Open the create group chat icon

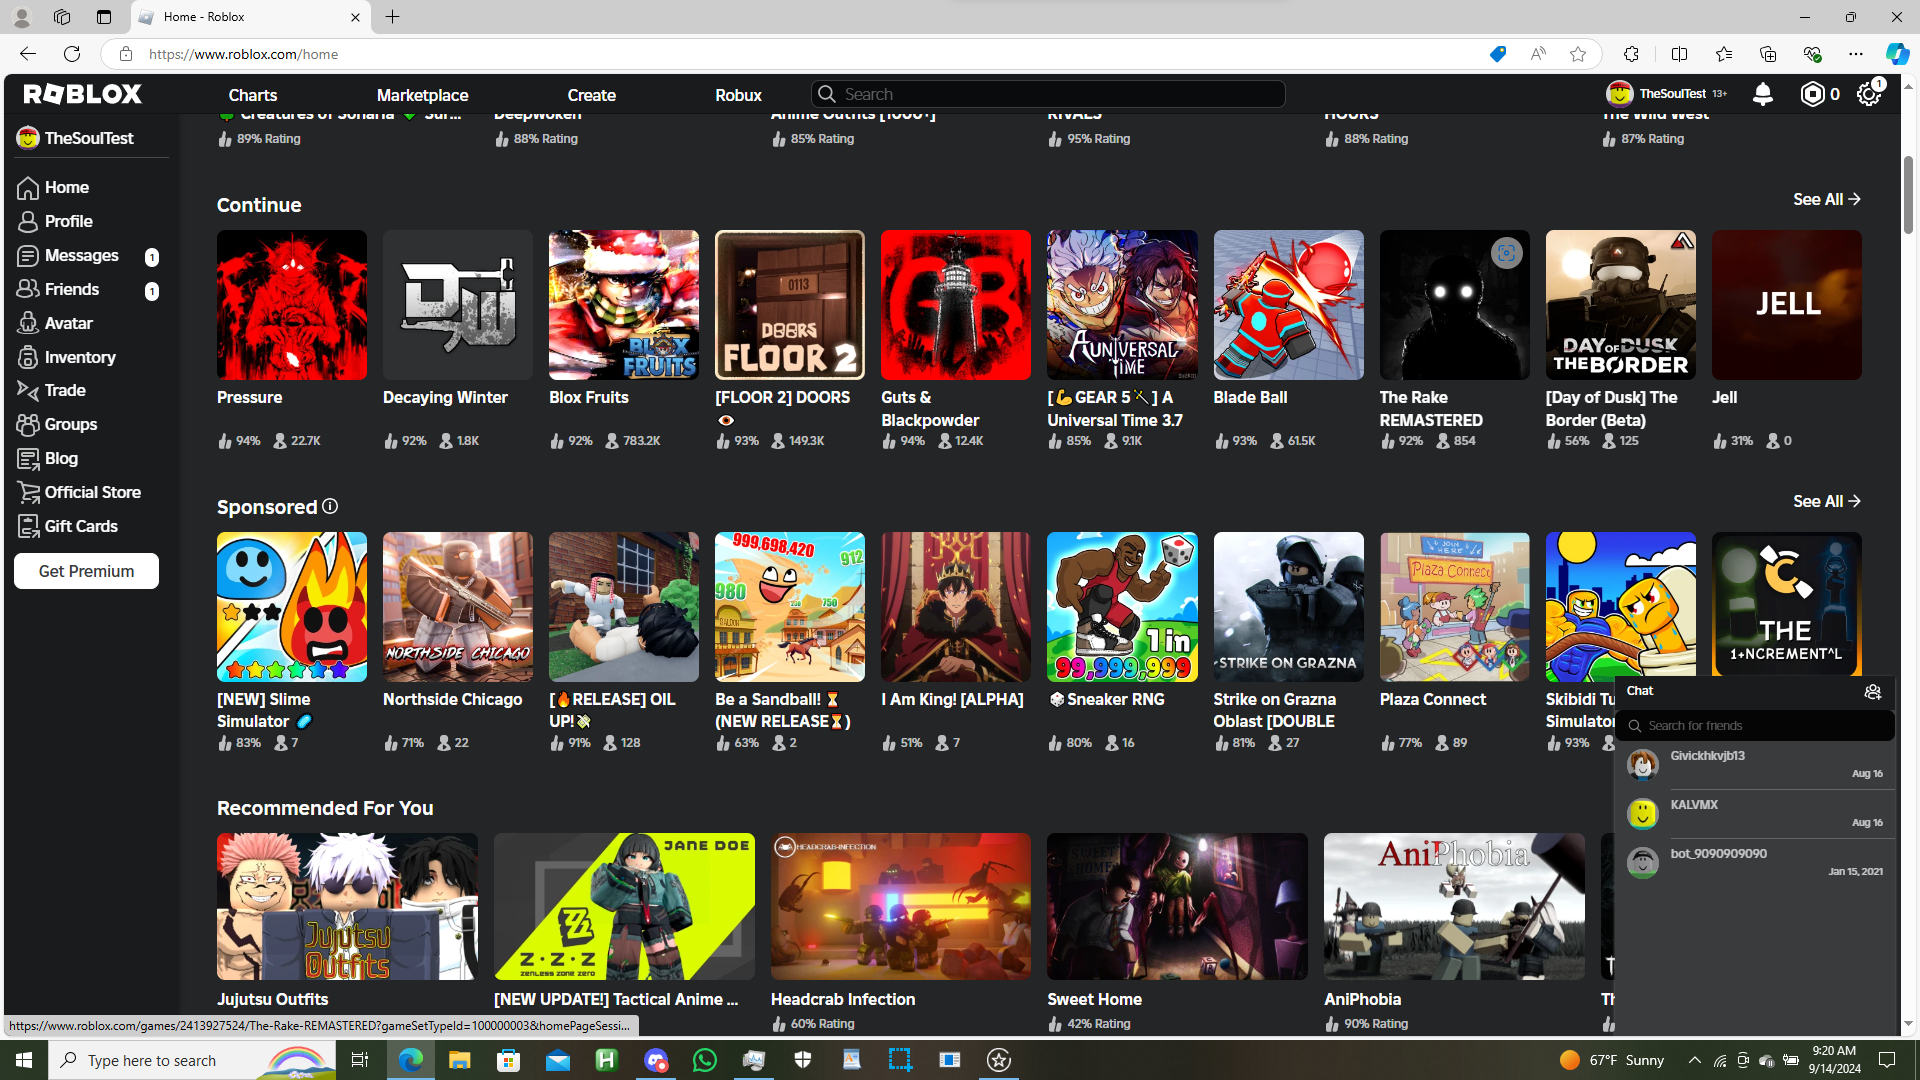click(1872, 692)
